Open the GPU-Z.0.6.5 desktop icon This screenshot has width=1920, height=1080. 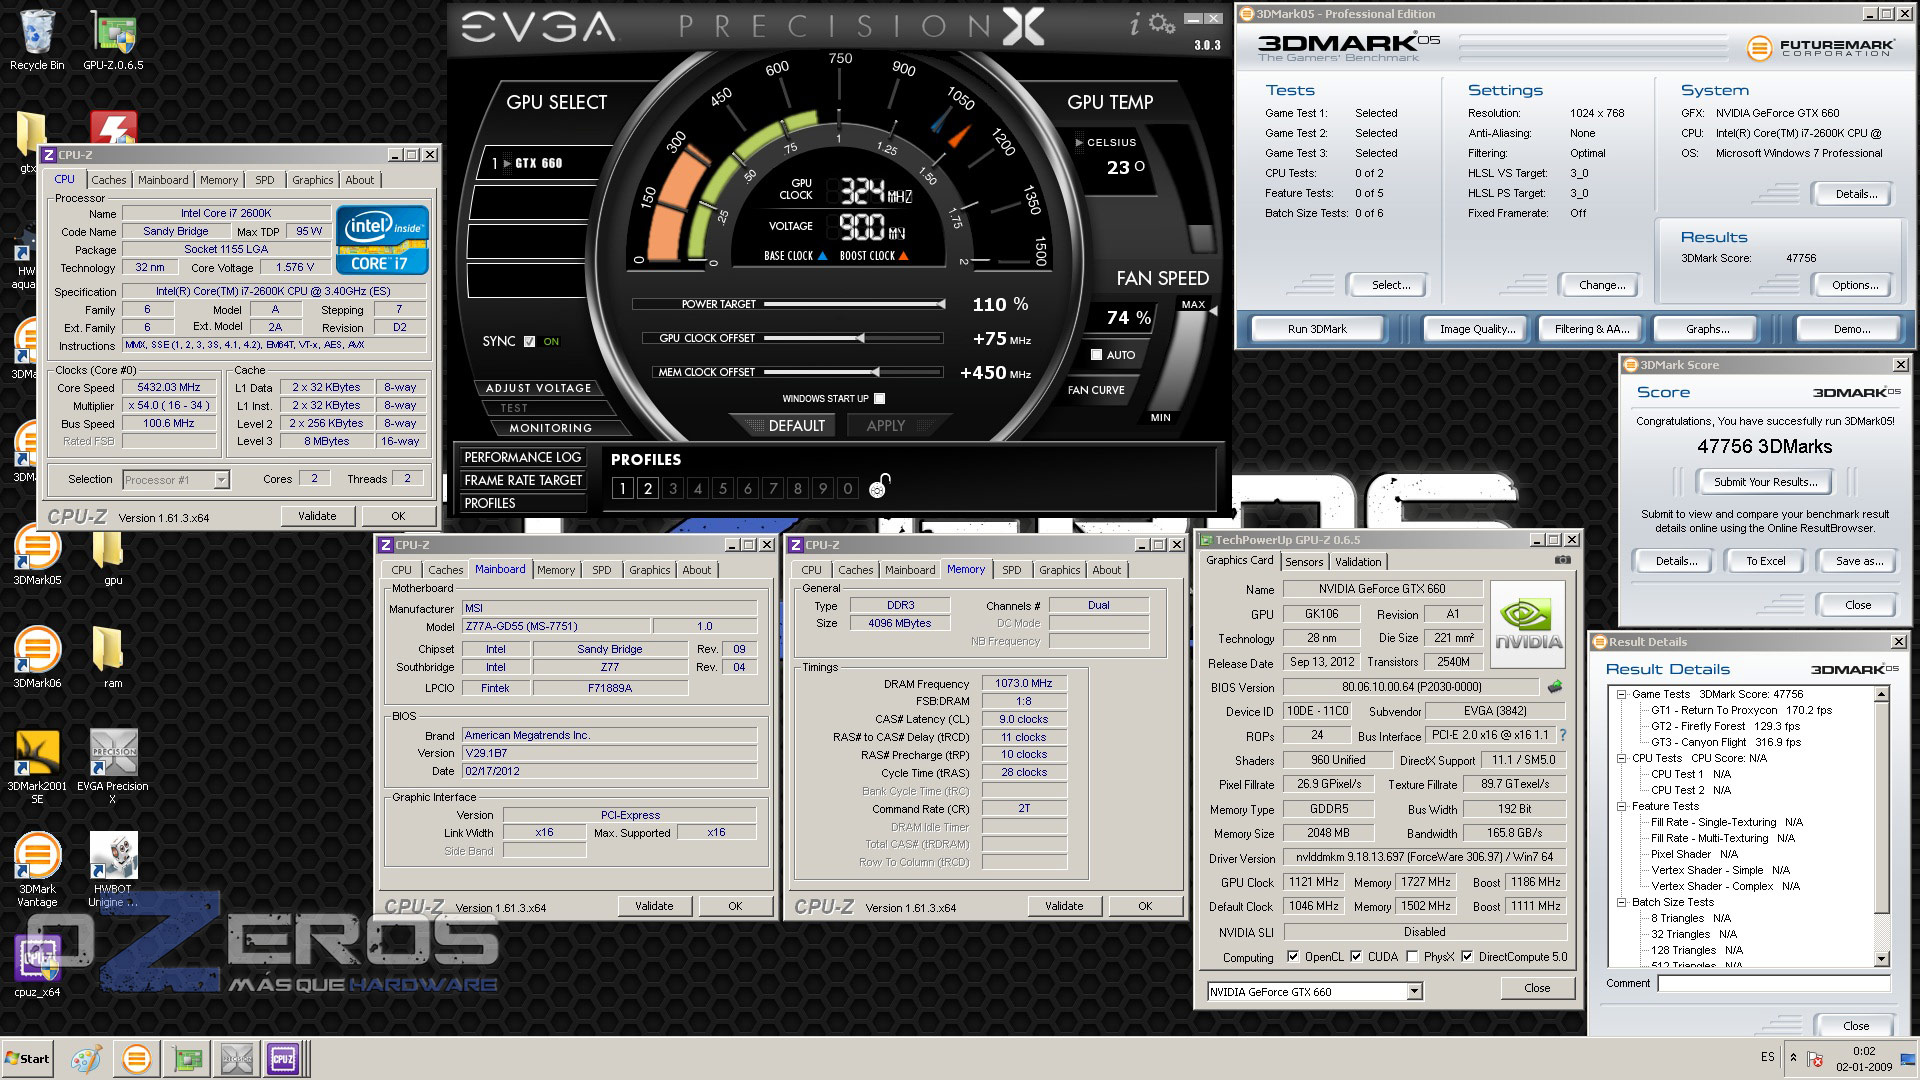(x=113, y=35)
